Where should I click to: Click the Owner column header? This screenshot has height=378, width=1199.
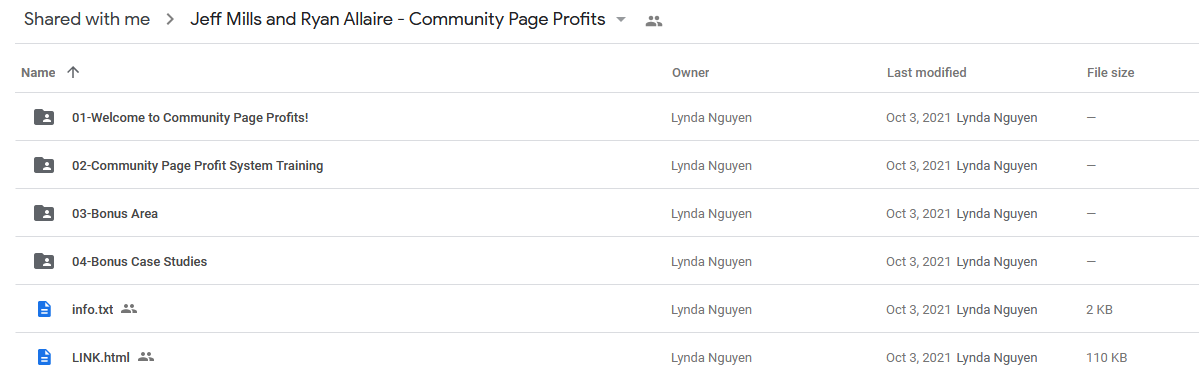pyautogui.click(x=690, y=73)
